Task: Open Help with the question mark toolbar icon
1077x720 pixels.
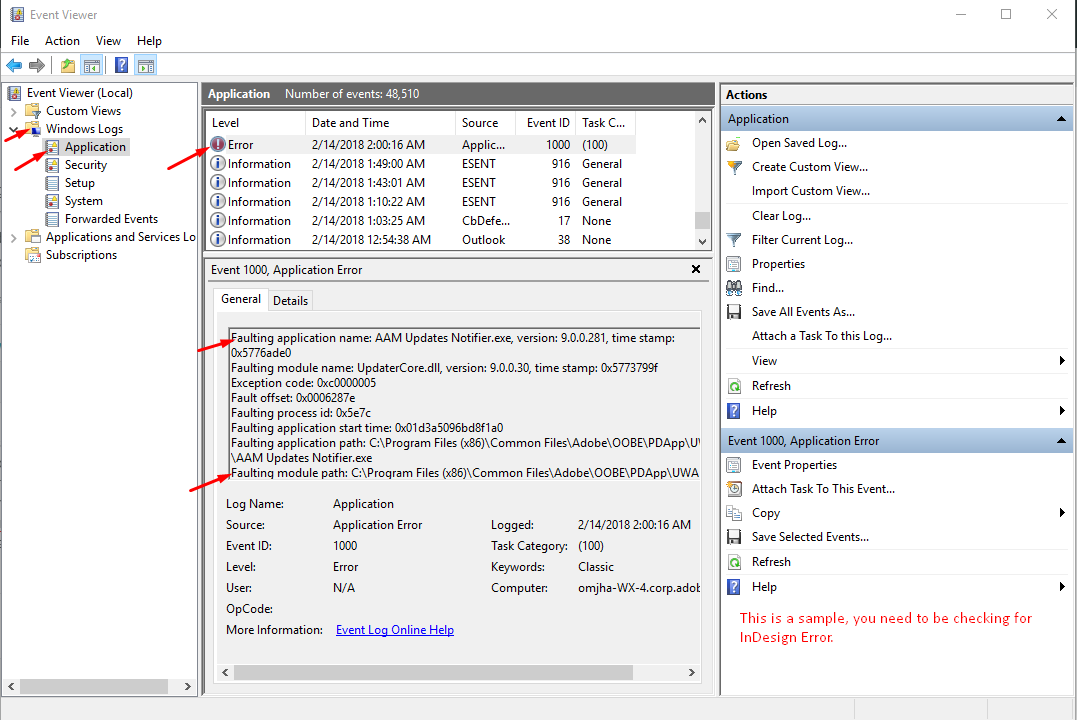Action: coord(121,66)
